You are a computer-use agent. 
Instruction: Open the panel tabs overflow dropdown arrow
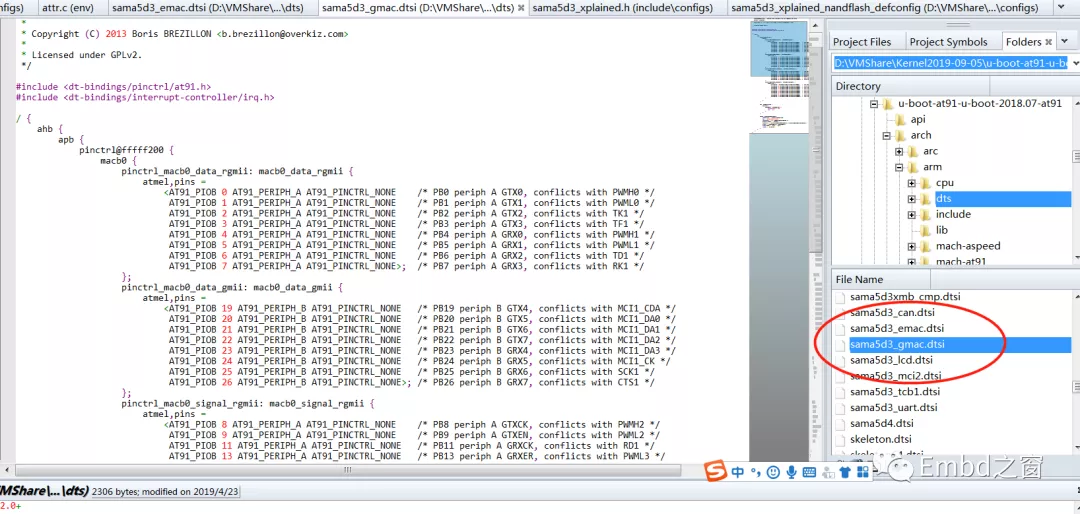1062,42
